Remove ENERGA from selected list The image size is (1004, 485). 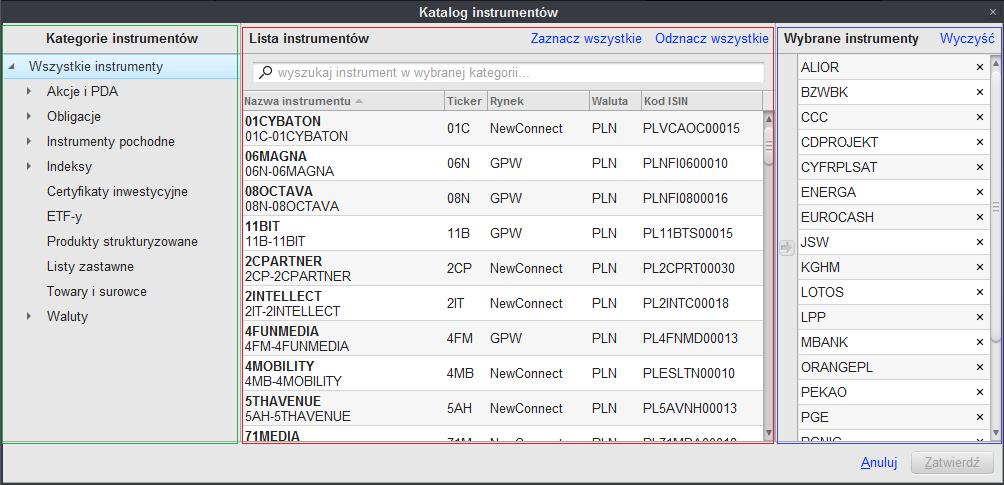pos(979,192)
